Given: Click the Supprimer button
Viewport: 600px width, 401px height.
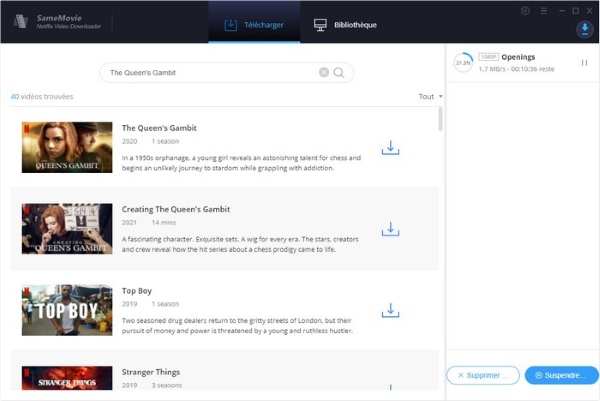Looking at the screenshot, I should coord(483,375).
